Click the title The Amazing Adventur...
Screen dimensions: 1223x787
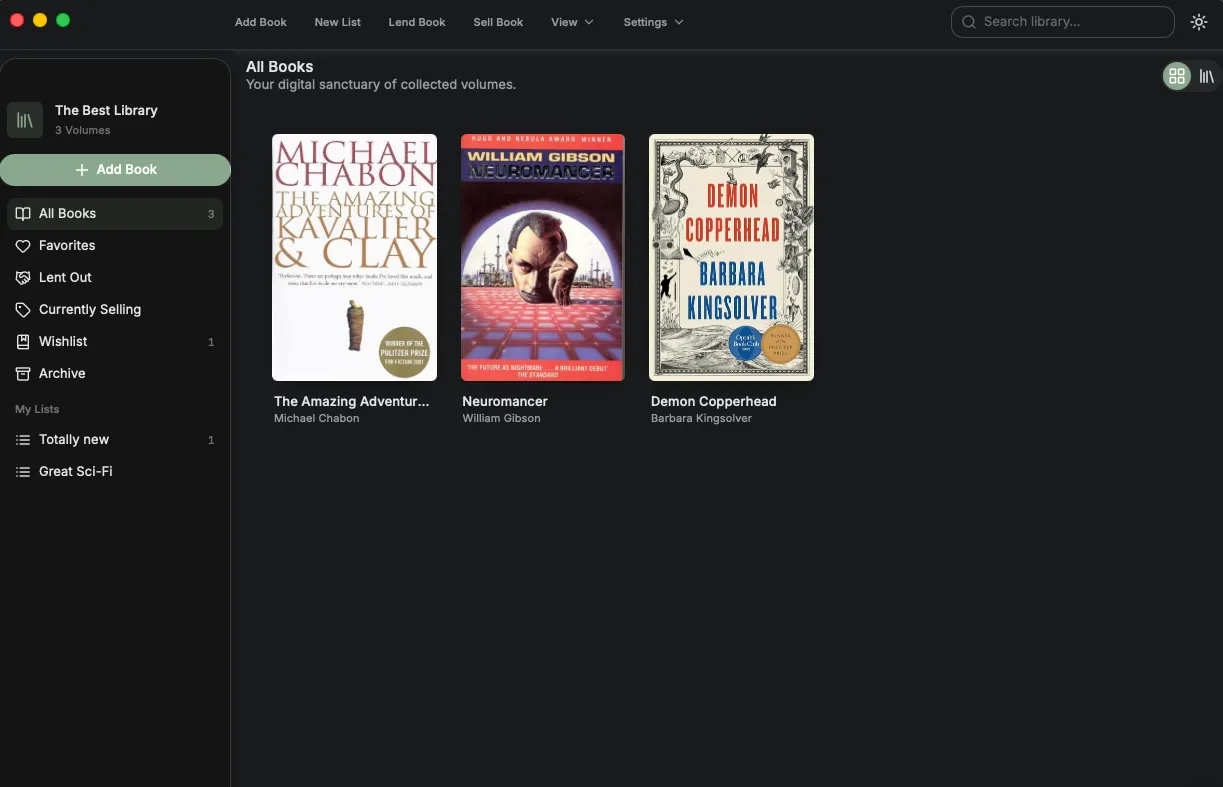click(351, 401)
